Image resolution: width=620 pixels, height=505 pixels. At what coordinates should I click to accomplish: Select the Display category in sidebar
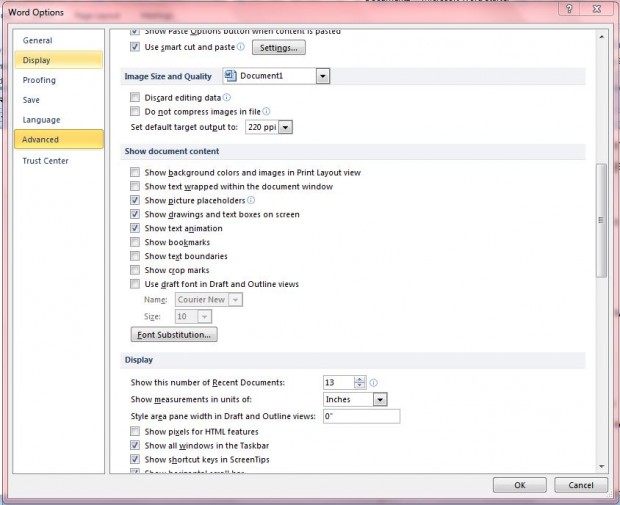tap(59, 60)
